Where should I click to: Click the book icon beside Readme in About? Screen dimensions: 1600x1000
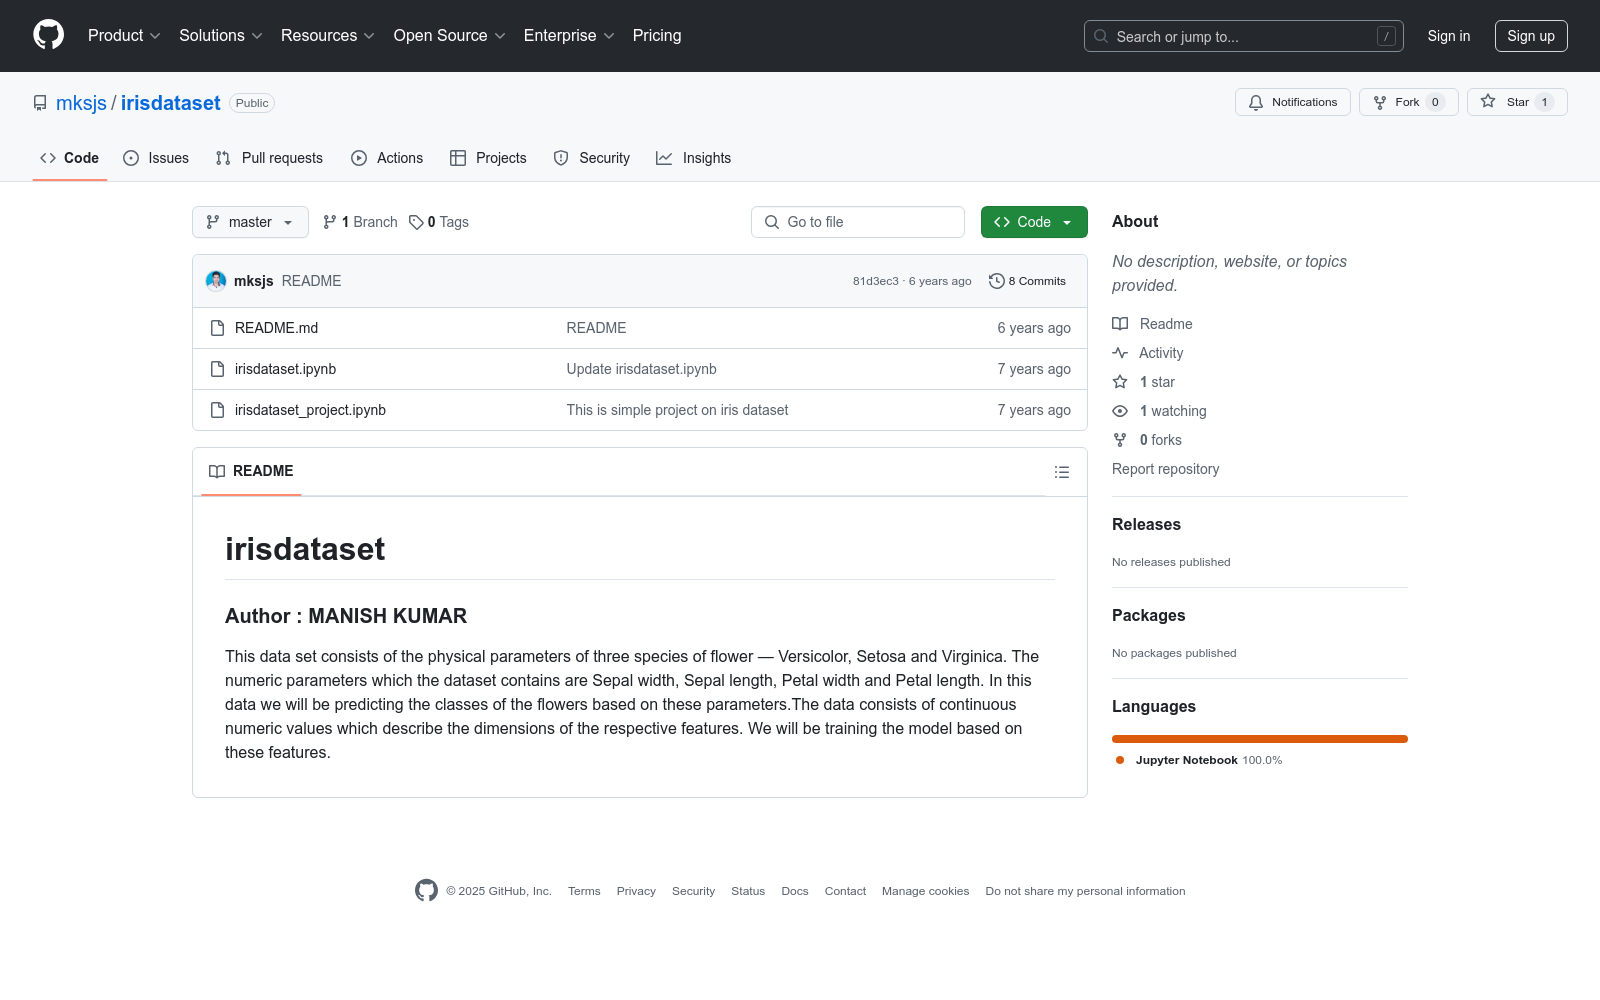(x=1120, y=324)
